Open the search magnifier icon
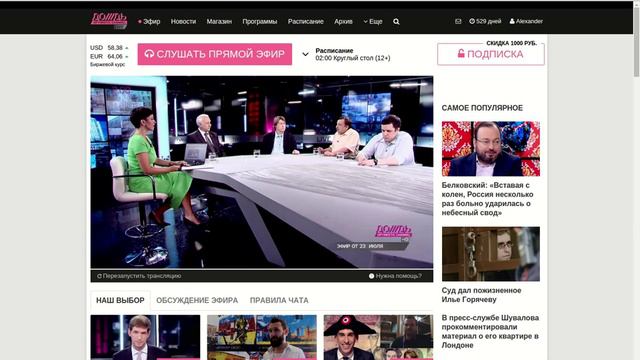 [396, 22]
